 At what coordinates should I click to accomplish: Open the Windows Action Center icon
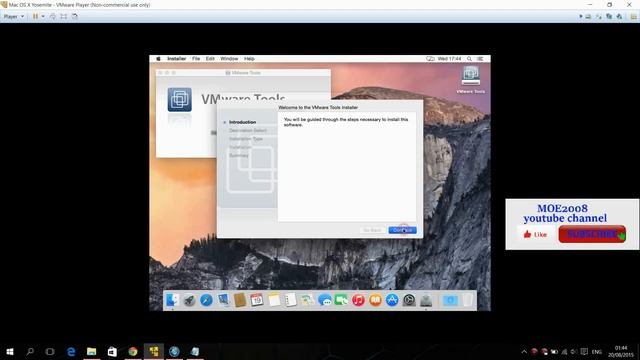click(x=584, y=351)
